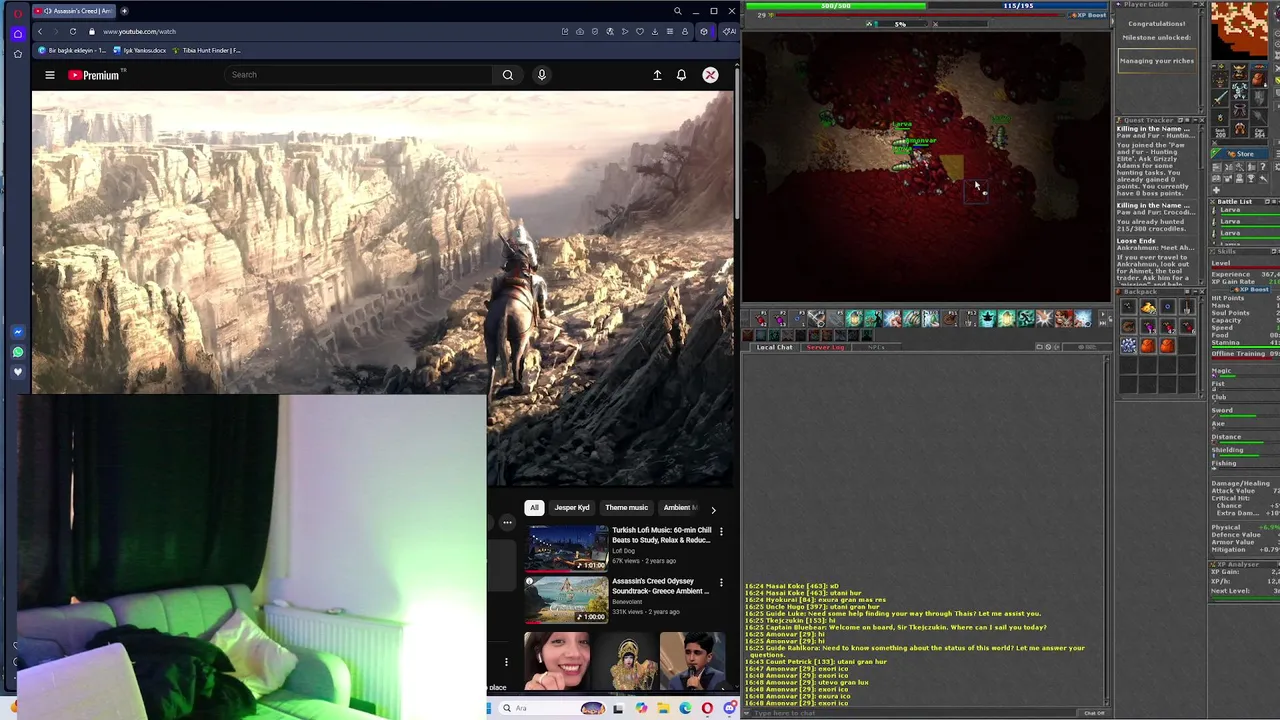Open the Tibia Store button
Screen dimensions: 1280x720
1239,154
